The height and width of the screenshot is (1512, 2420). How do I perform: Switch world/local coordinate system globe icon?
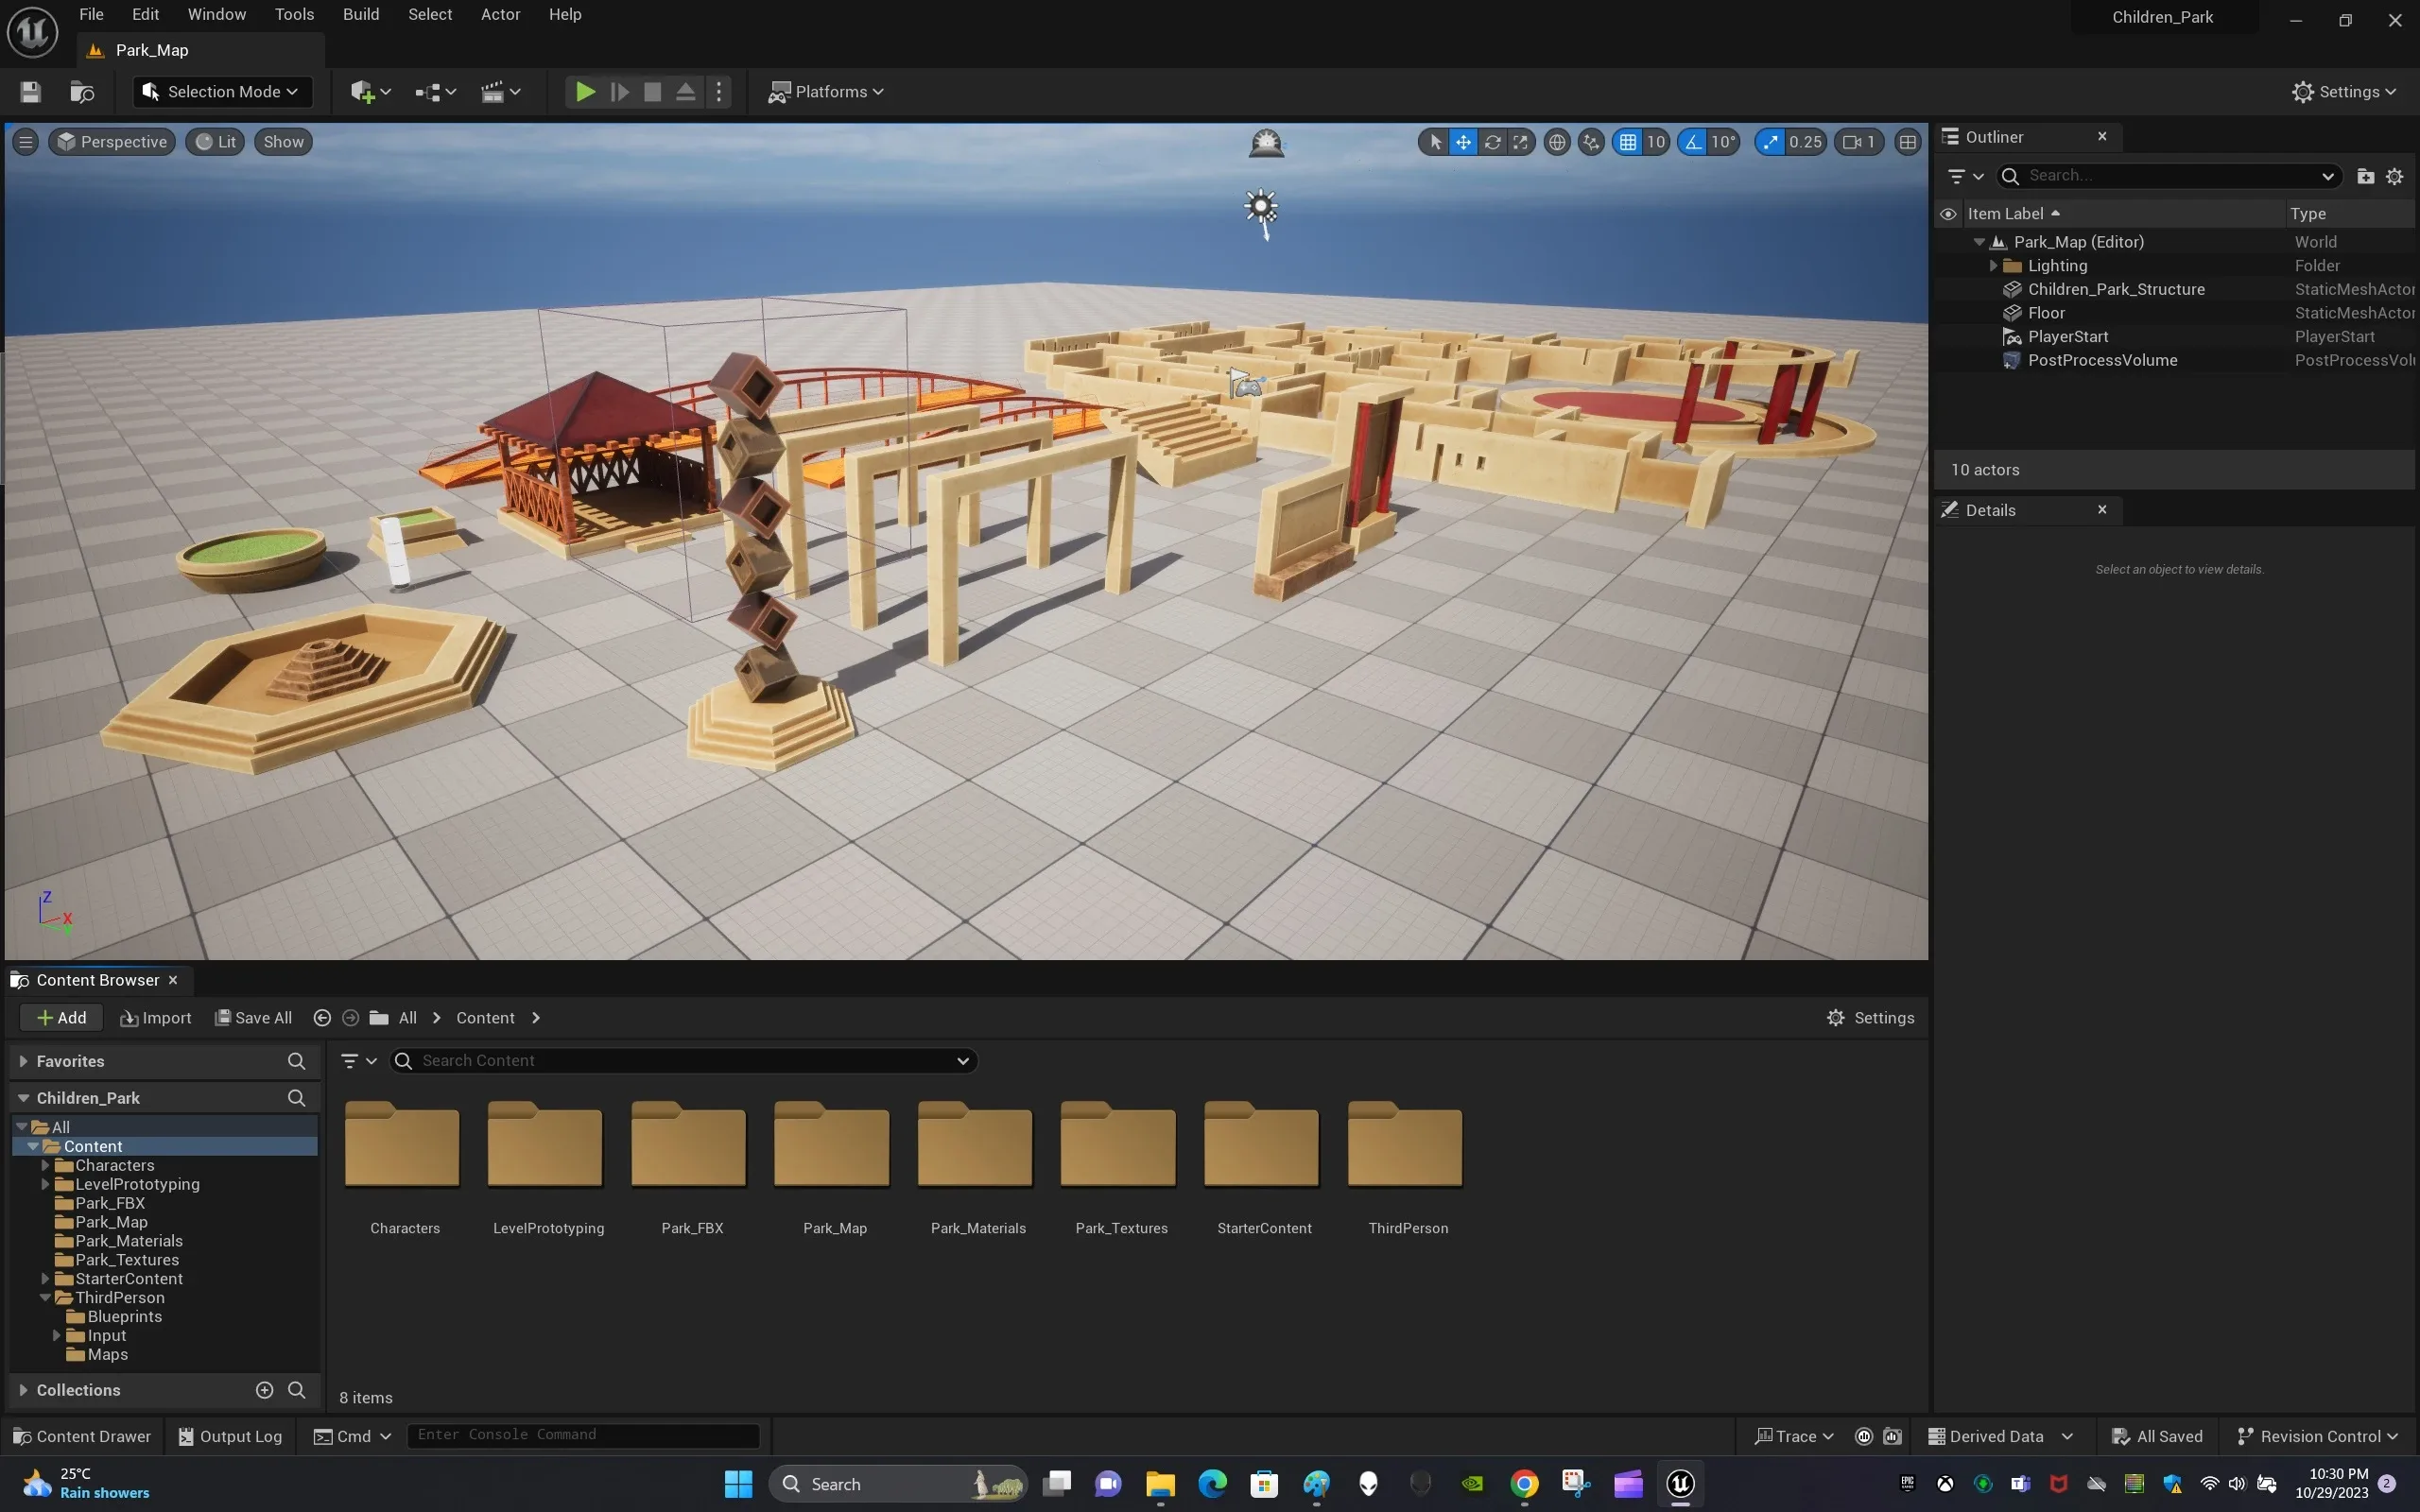click(1557, 142)
